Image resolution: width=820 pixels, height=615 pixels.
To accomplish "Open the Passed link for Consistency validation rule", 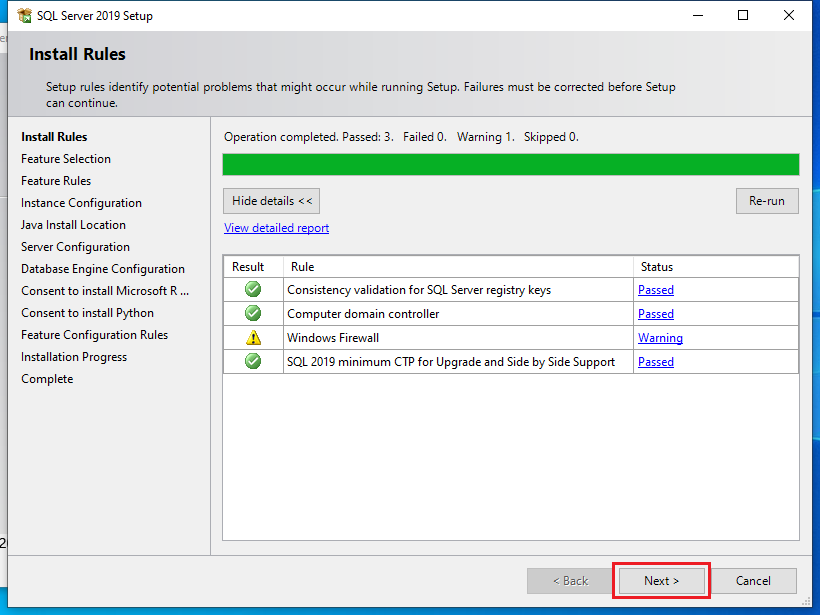I will 655,290.
